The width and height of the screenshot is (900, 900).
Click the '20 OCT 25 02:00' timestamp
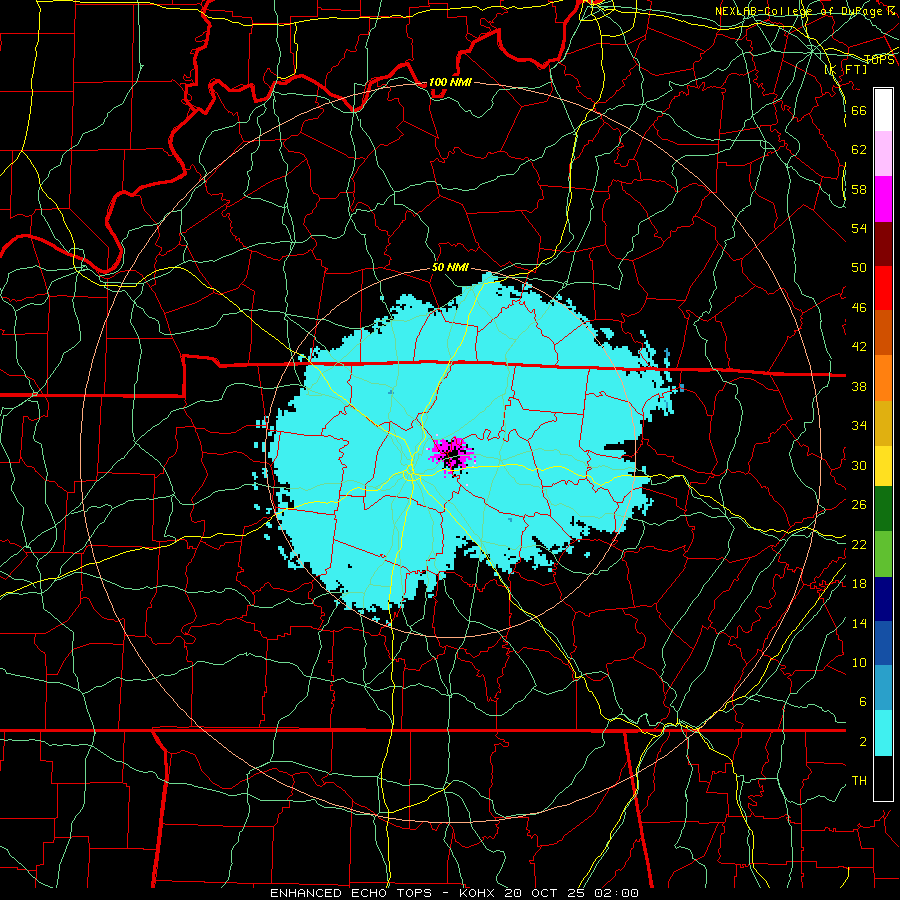(x=571, y=893)
